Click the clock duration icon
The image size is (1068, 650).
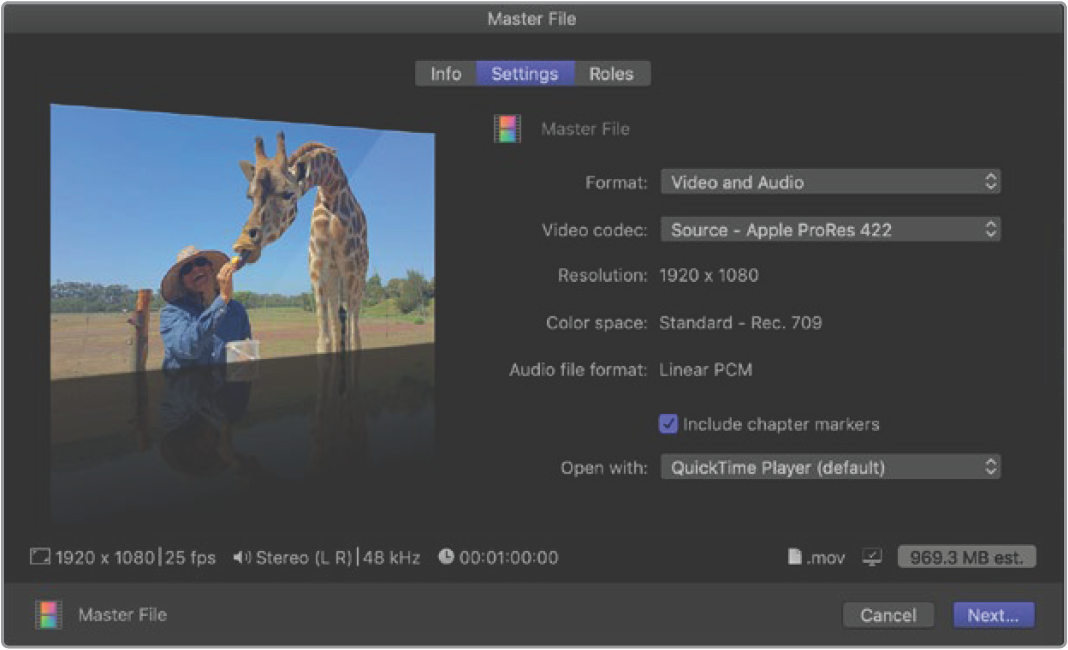(x=446, y=557)
